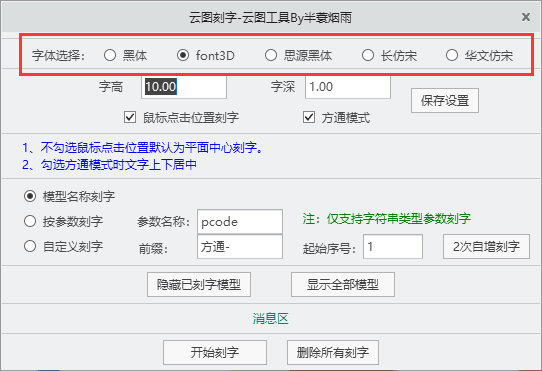The height and width of the screenshot is (371, 542).
Task: Click the blue hint 勾选方通模式时文字上下居中
Action: (x=109, y=165)
